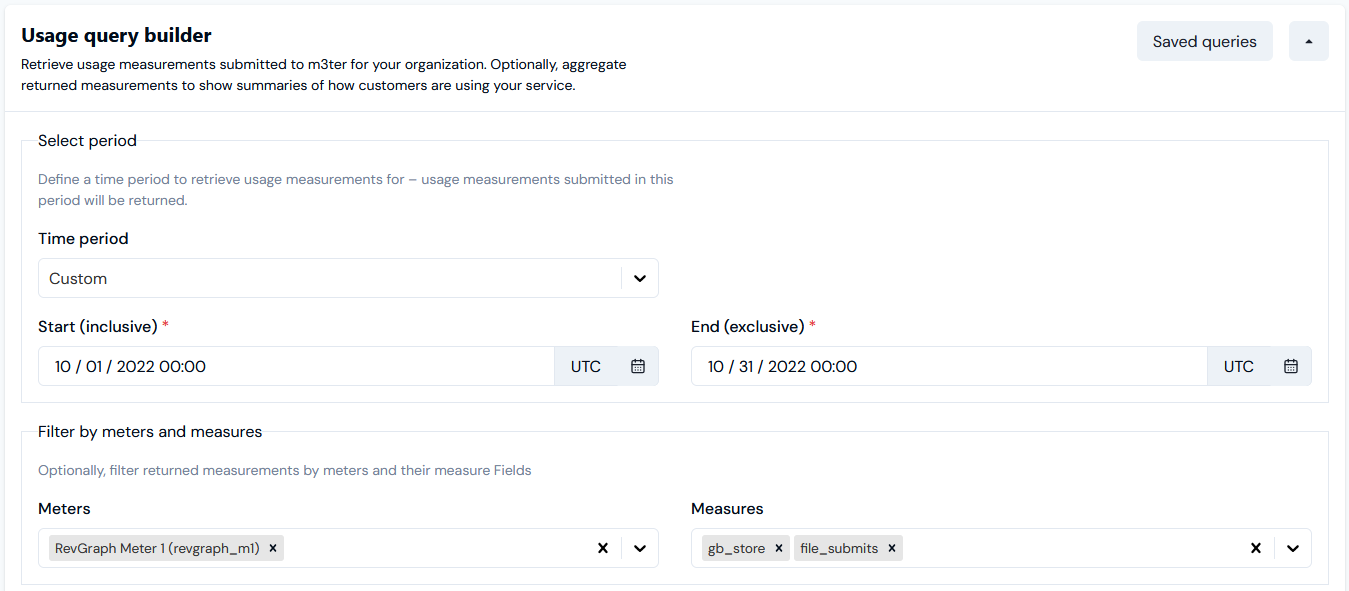Open the End date calendar picker icon
The width and height of the screenshot is (1349, 591).
(1291, 366)
